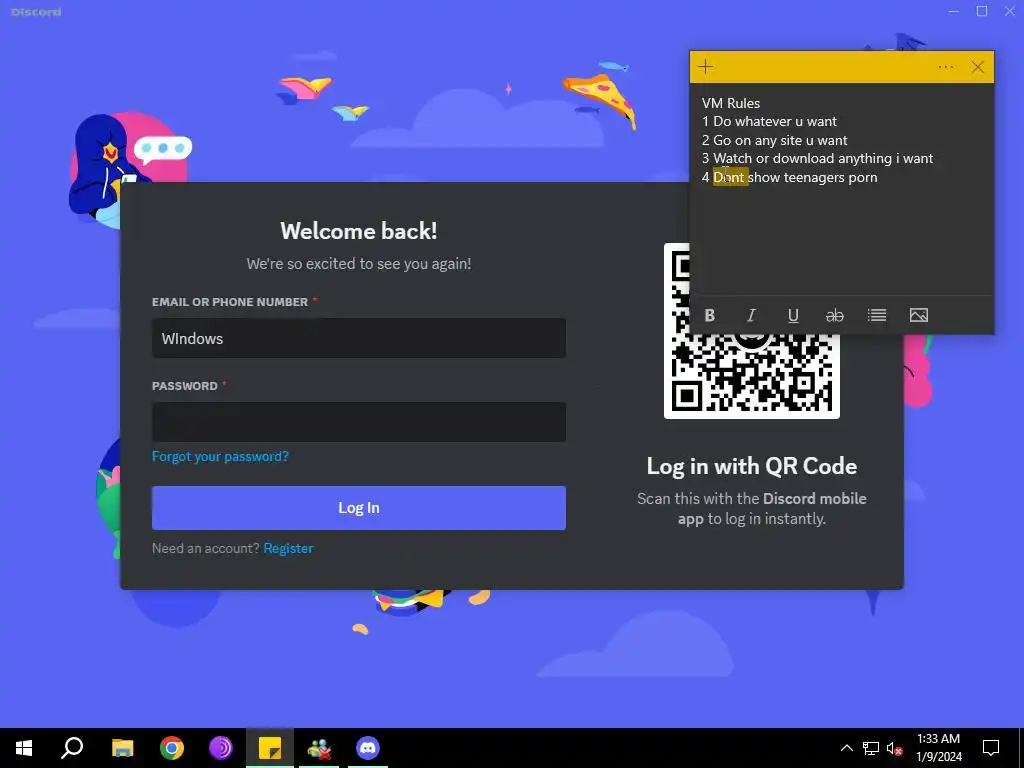Open the users app with red X in taskbar

pyautogui.click(x=319, y=748)
